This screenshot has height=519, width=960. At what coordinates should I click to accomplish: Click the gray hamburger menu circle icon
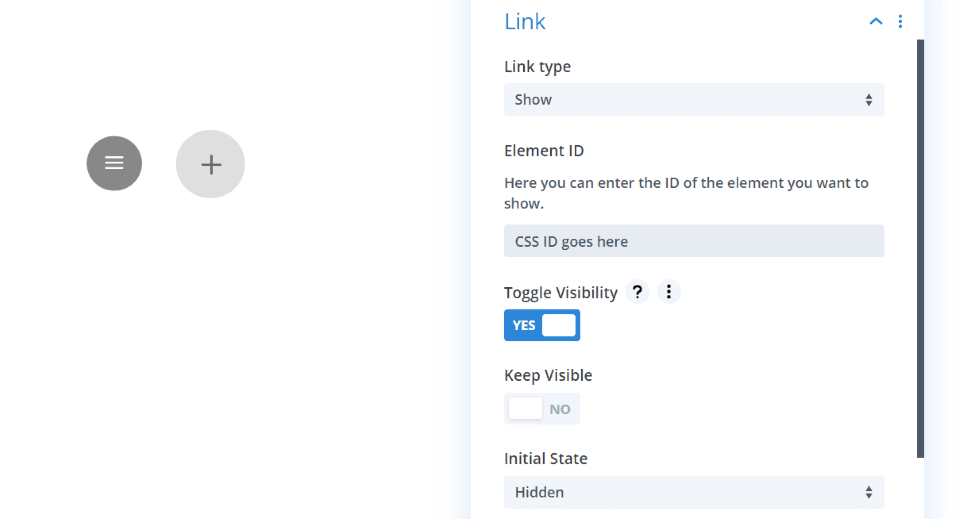(114, 163)
